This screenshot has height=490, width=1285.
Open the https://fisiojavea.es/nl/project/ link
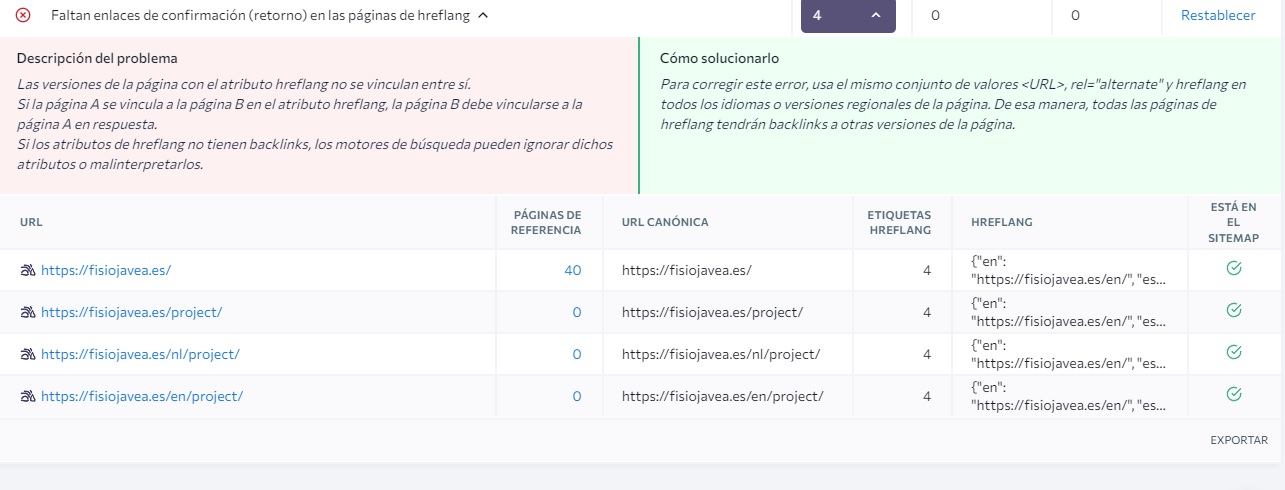140,354
